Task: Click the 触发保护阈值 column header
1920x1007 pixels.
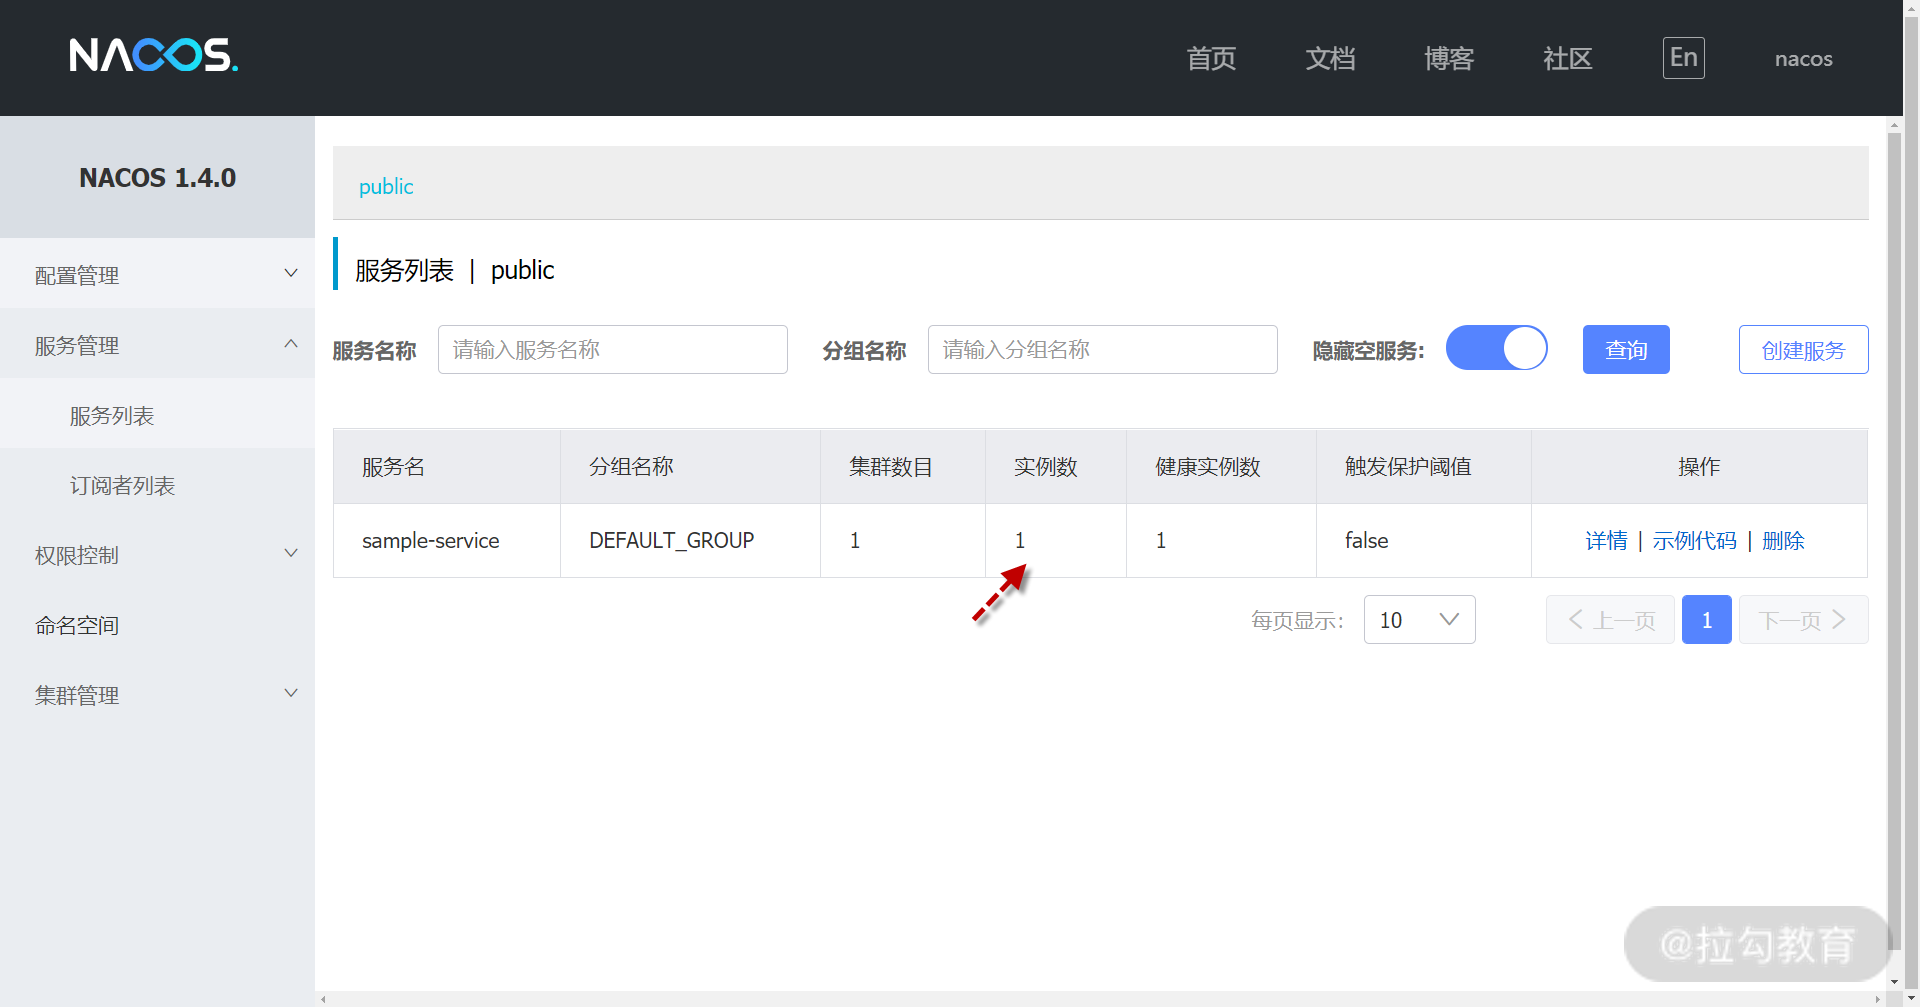Action: tap(1424, 467)
